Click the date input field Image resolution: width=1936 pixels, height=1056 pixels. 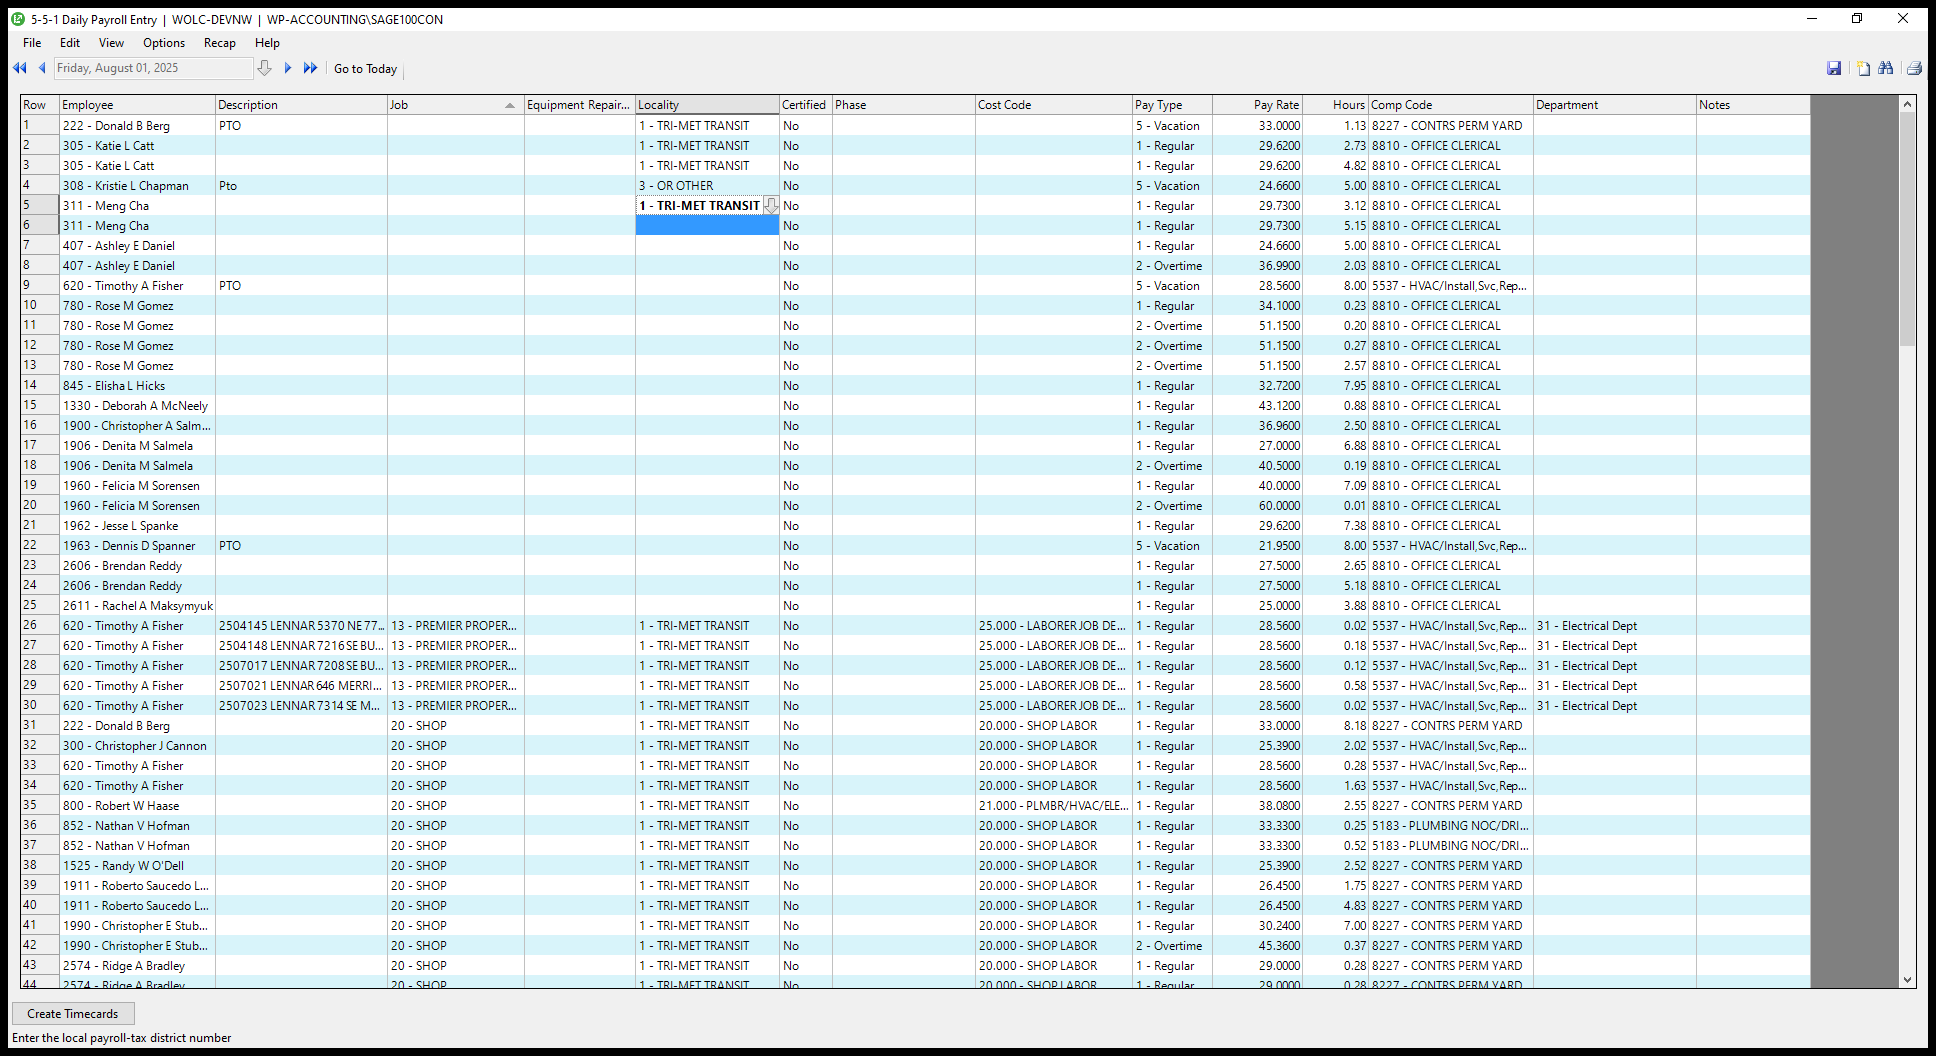(x=153, y=68)
